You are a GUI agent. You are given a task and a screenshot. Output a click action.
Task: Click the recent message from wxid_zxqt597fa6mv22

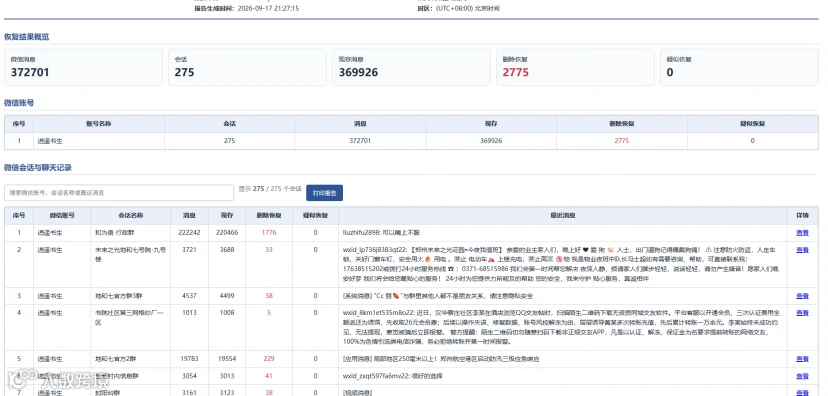(x=392, y=376)
